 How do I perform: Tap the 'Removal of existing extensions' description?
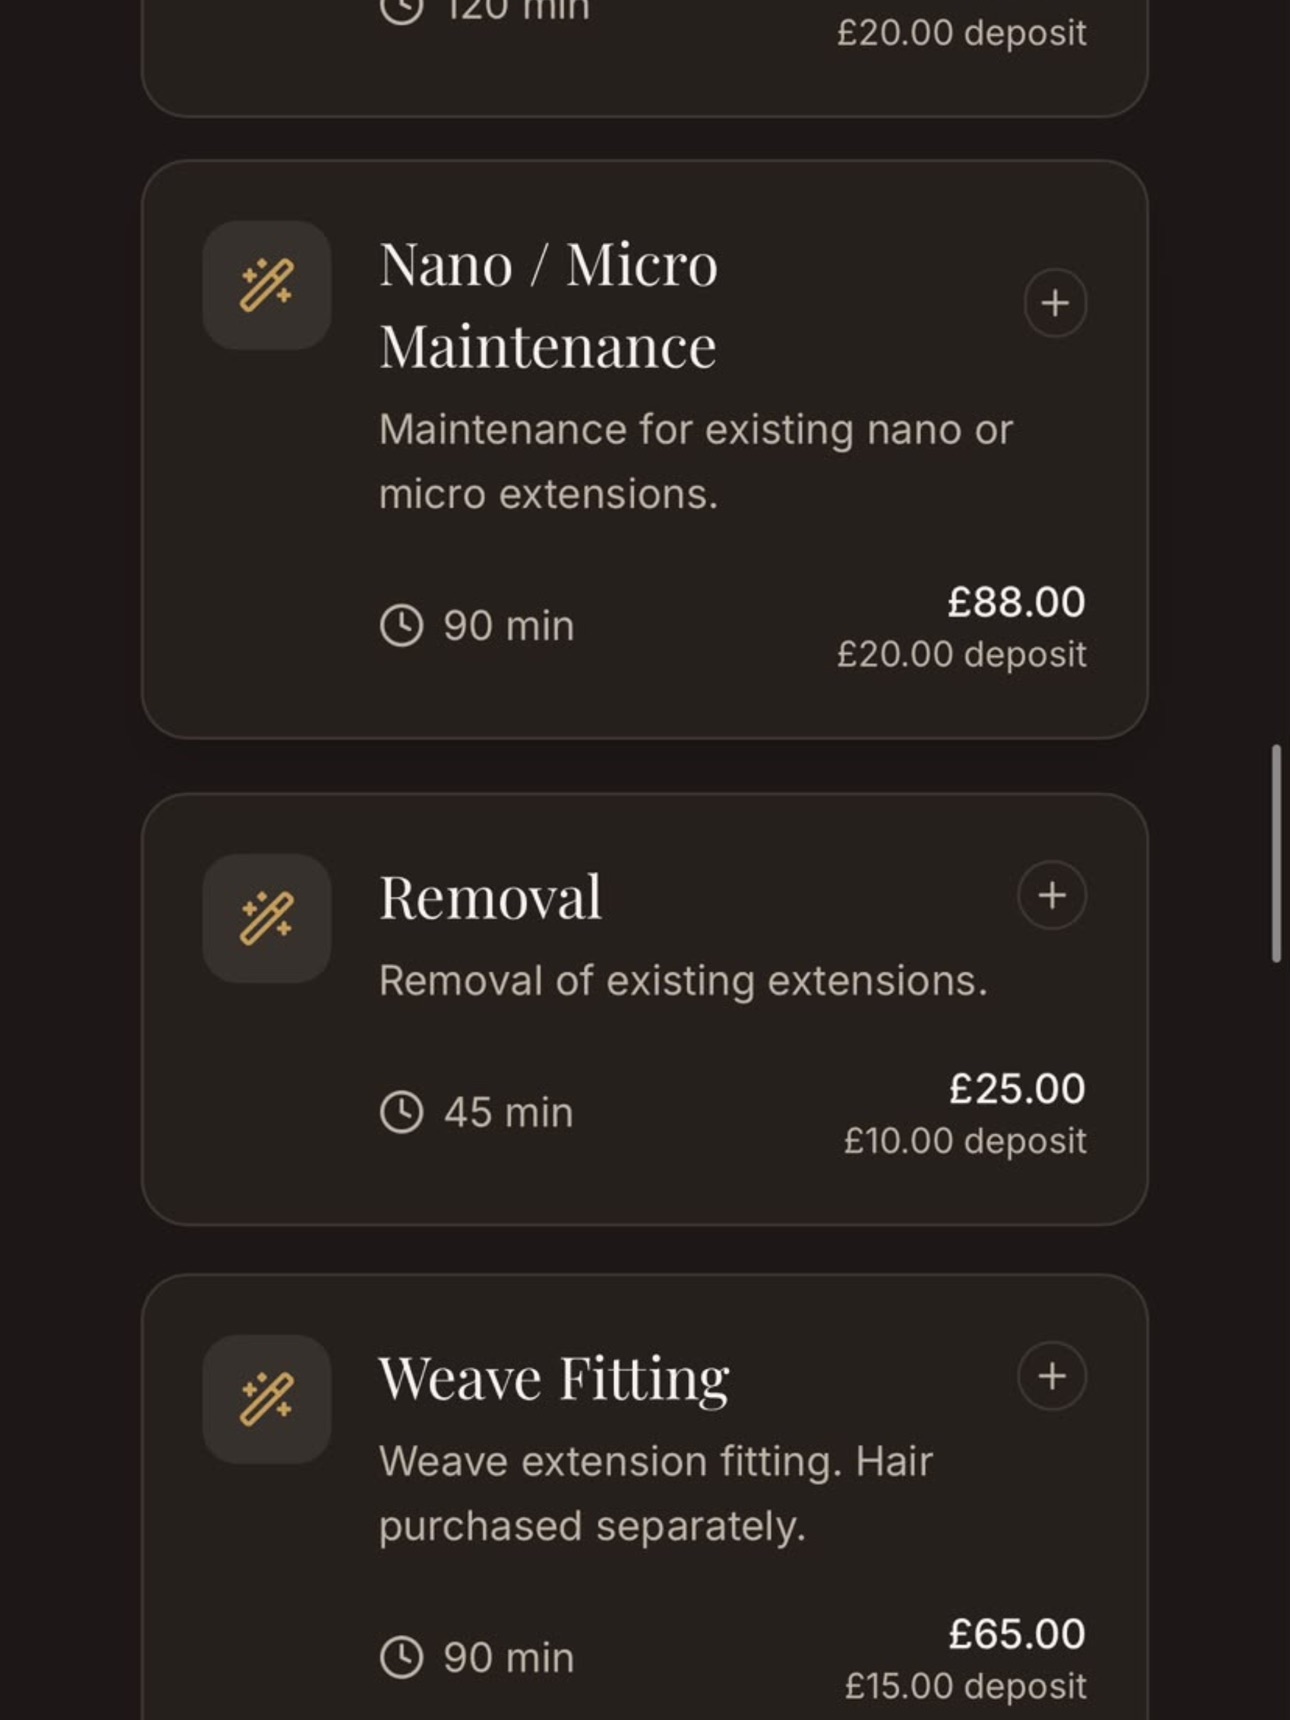(x=683, y=981)
